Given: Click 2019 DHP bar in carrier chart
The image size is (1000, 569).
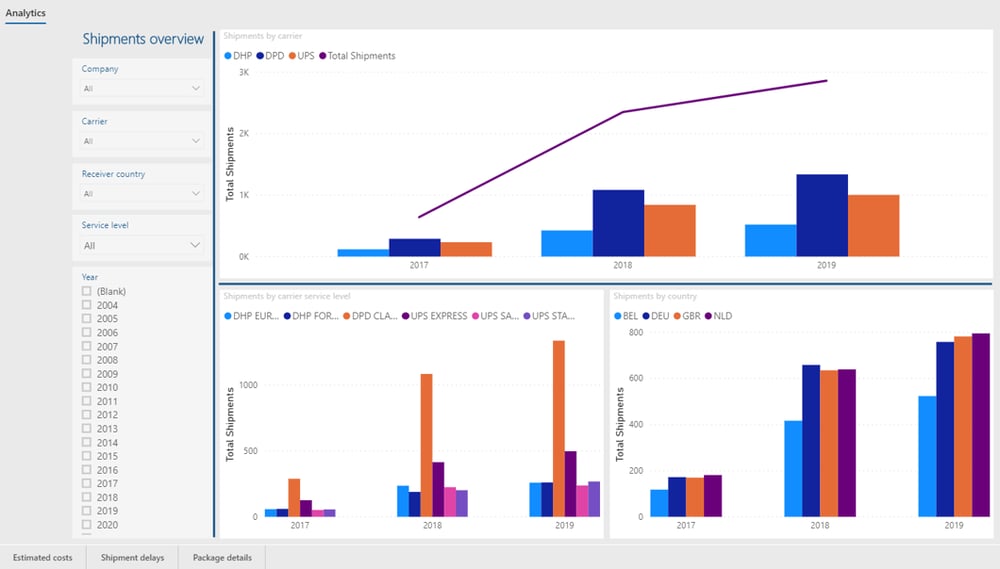Looking at the screenshot, I should tap(770, 240).
